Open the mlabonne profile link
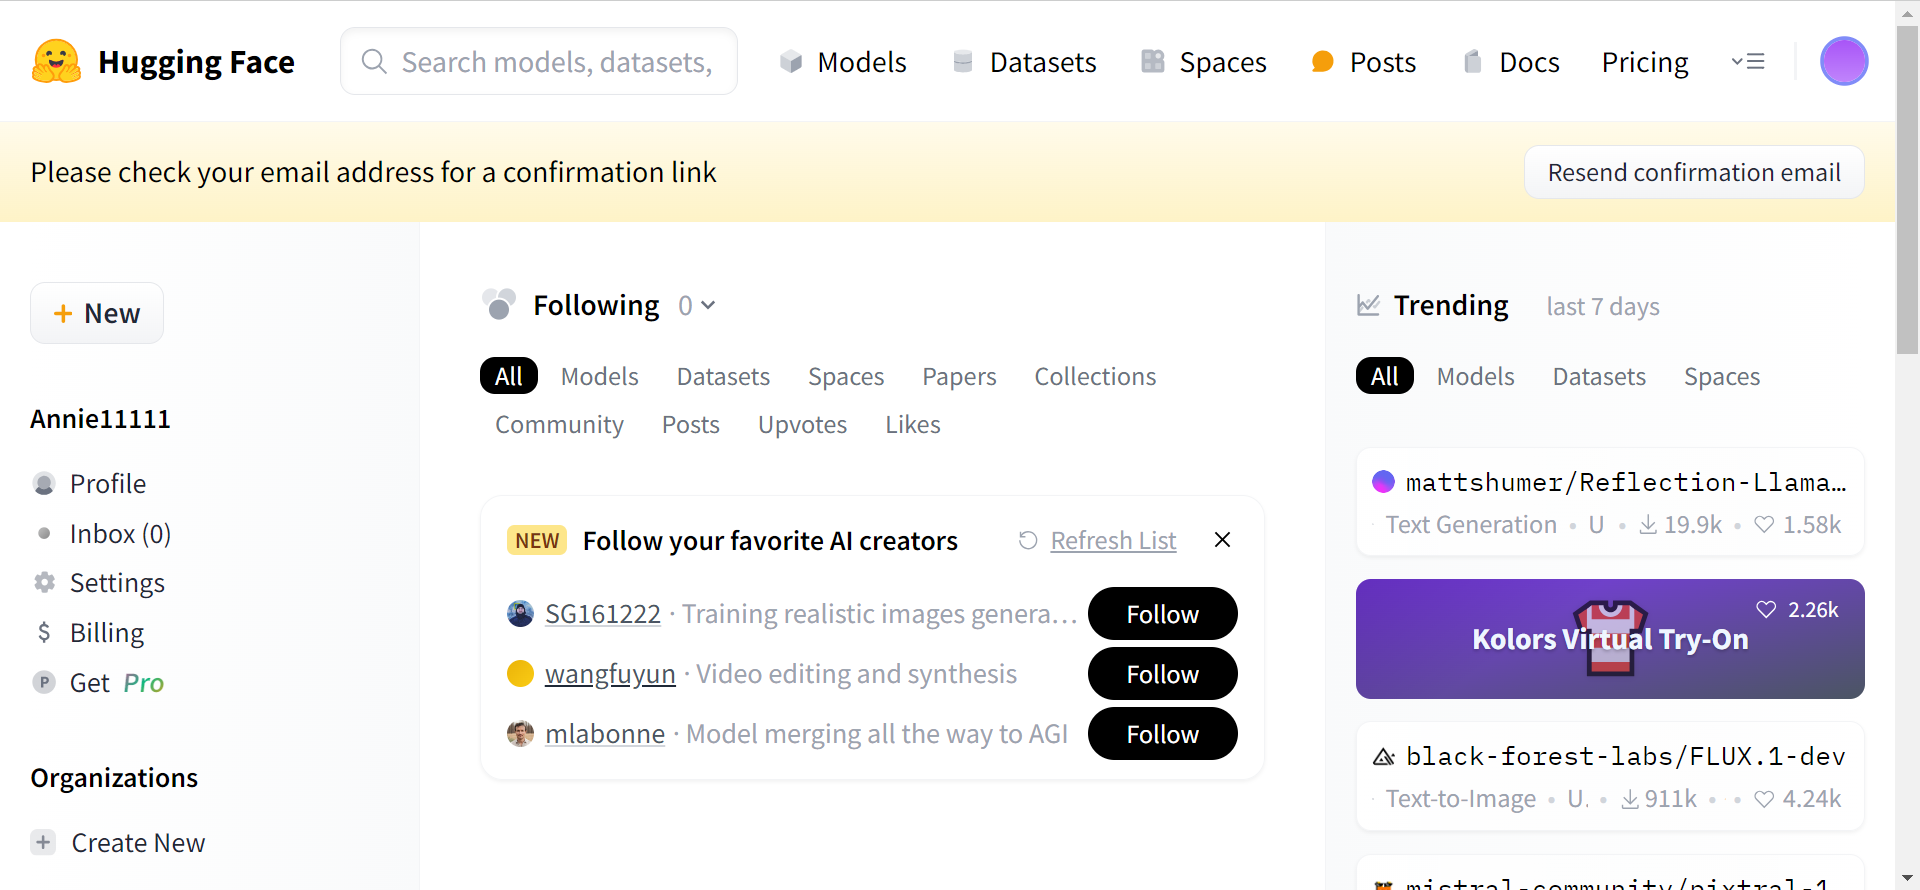Image resolution: width=1920 pixels, height=890 pixels. pyautogui.click(x=605, y=734)
